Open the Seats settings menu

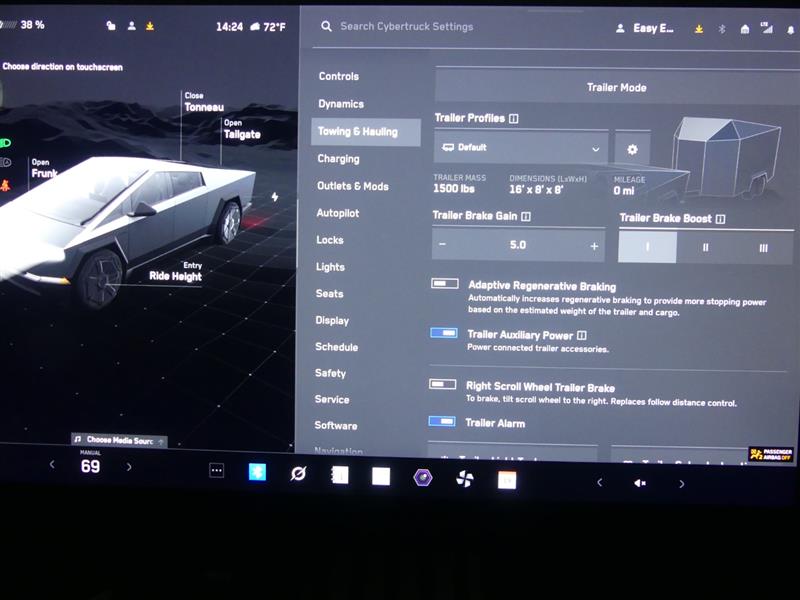[329, 293]
